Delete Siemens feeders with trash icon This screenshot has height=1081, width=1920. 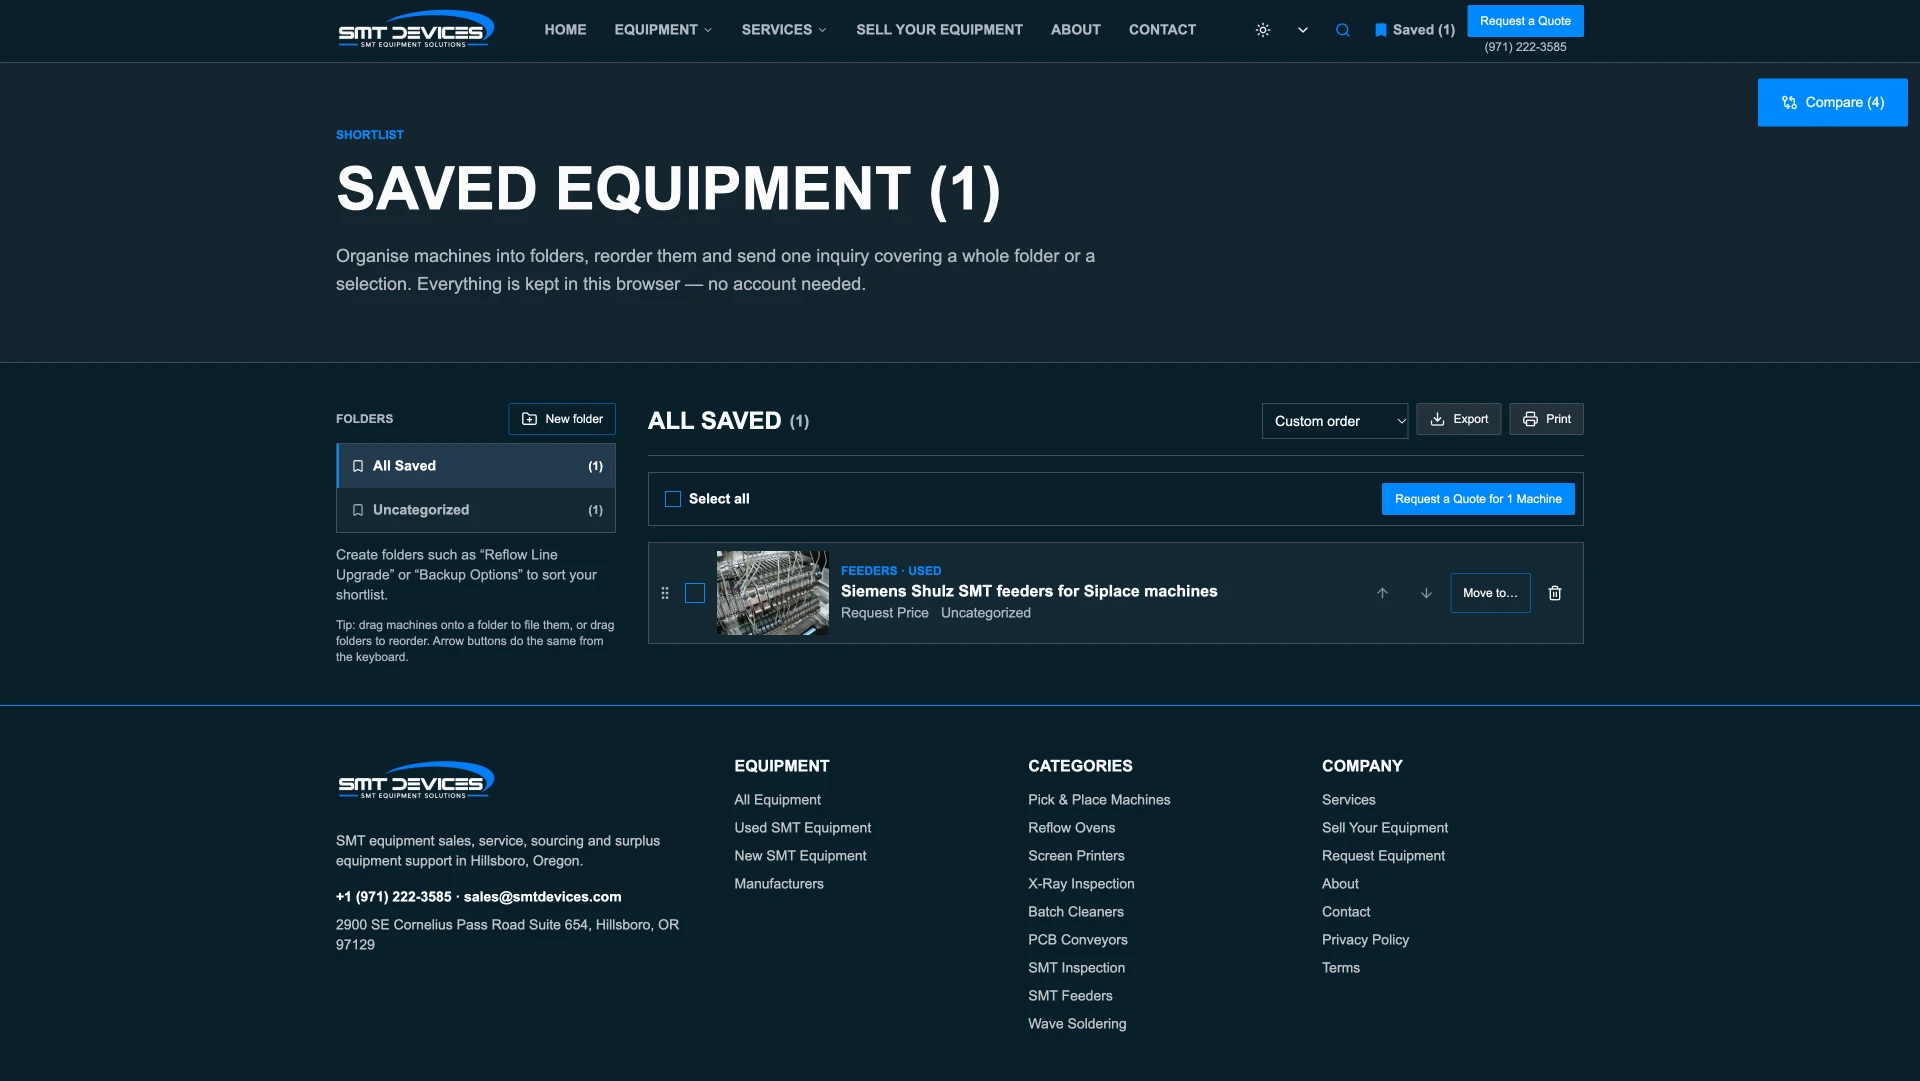1555,593
